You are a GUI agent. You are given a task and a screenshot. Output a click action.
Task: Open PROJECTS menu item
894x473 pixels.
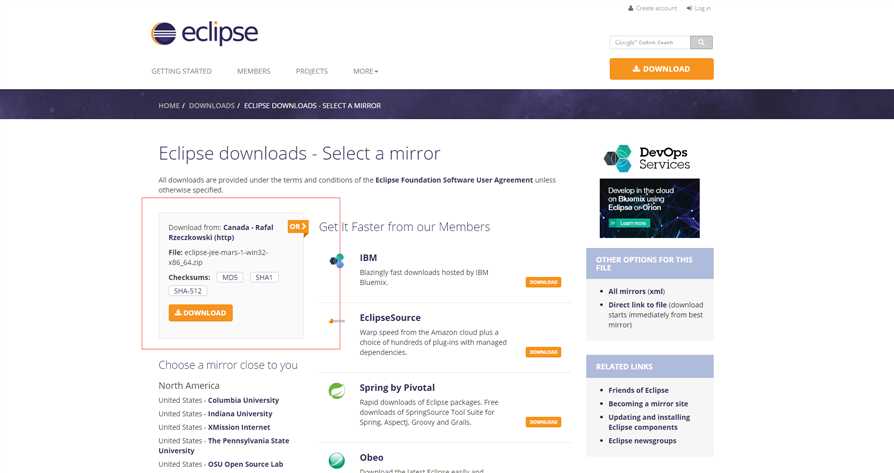312,71
